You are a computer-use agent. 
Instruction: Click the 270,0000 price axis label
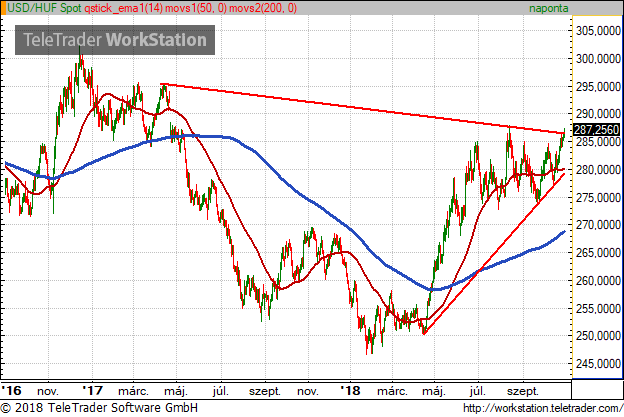pos(598,225)
